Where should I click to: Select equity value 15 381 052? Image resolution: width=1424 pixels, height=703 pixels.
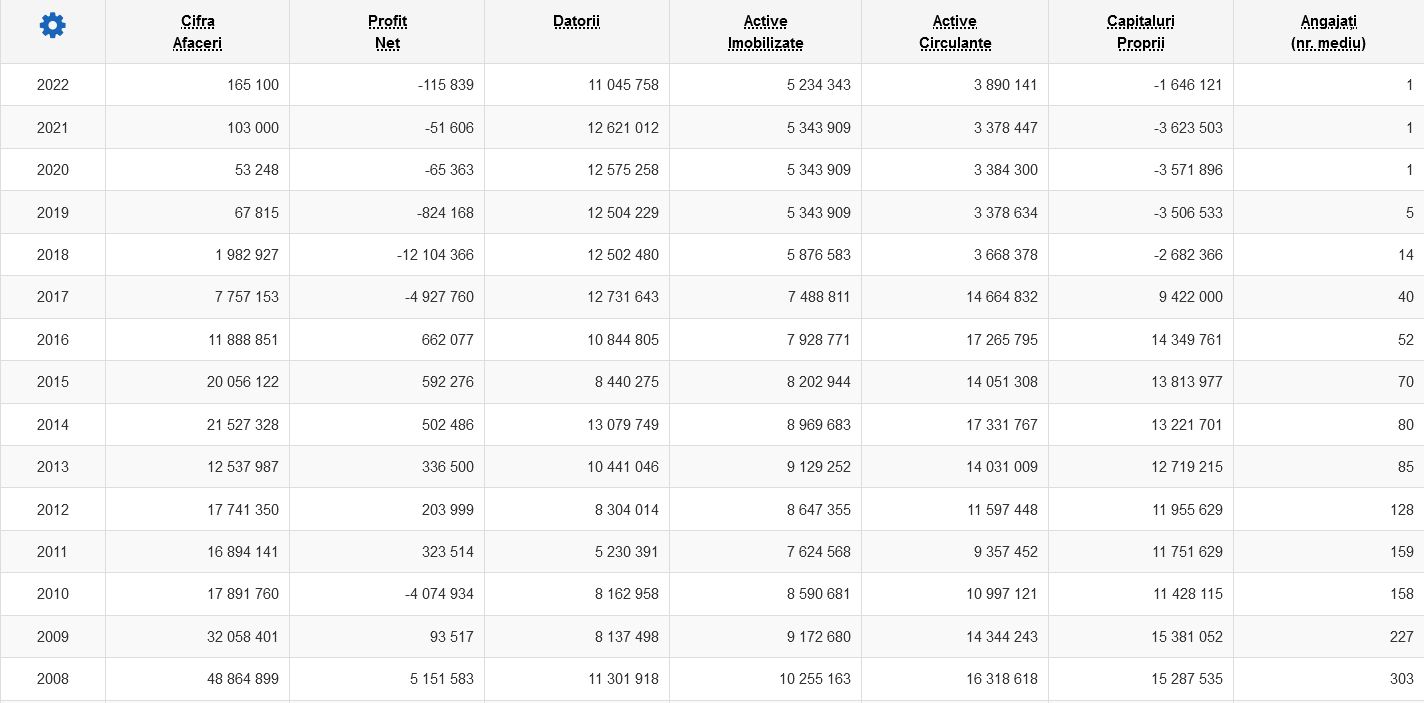point(1187,637)
